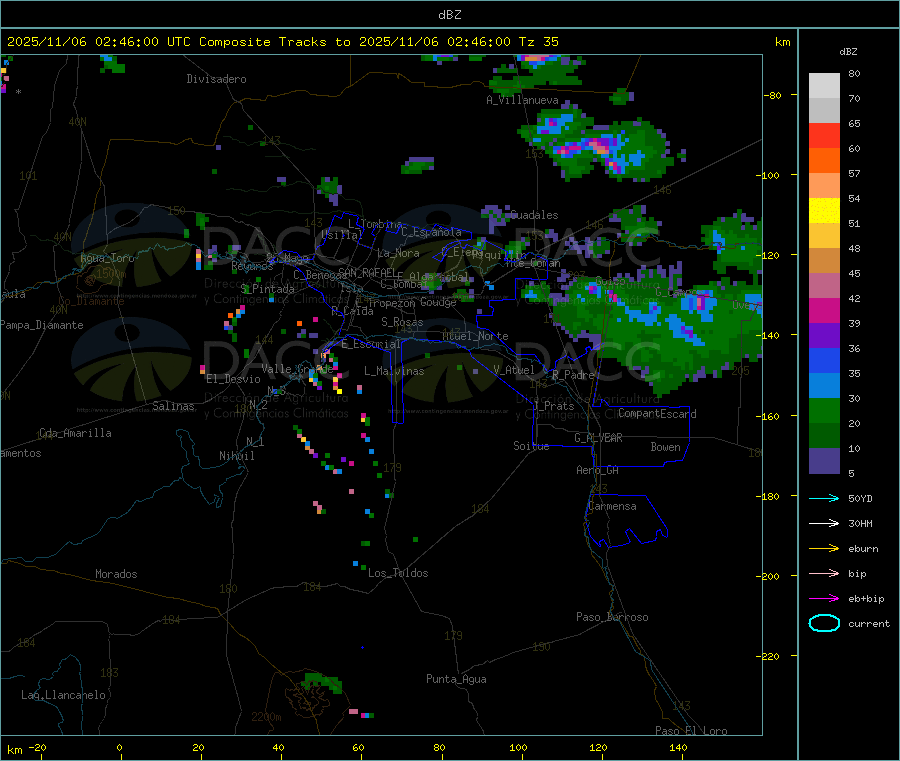Click the S_Pintada place label
The width and height of the screenshot is (900, 761).
(x=267, y=289)
